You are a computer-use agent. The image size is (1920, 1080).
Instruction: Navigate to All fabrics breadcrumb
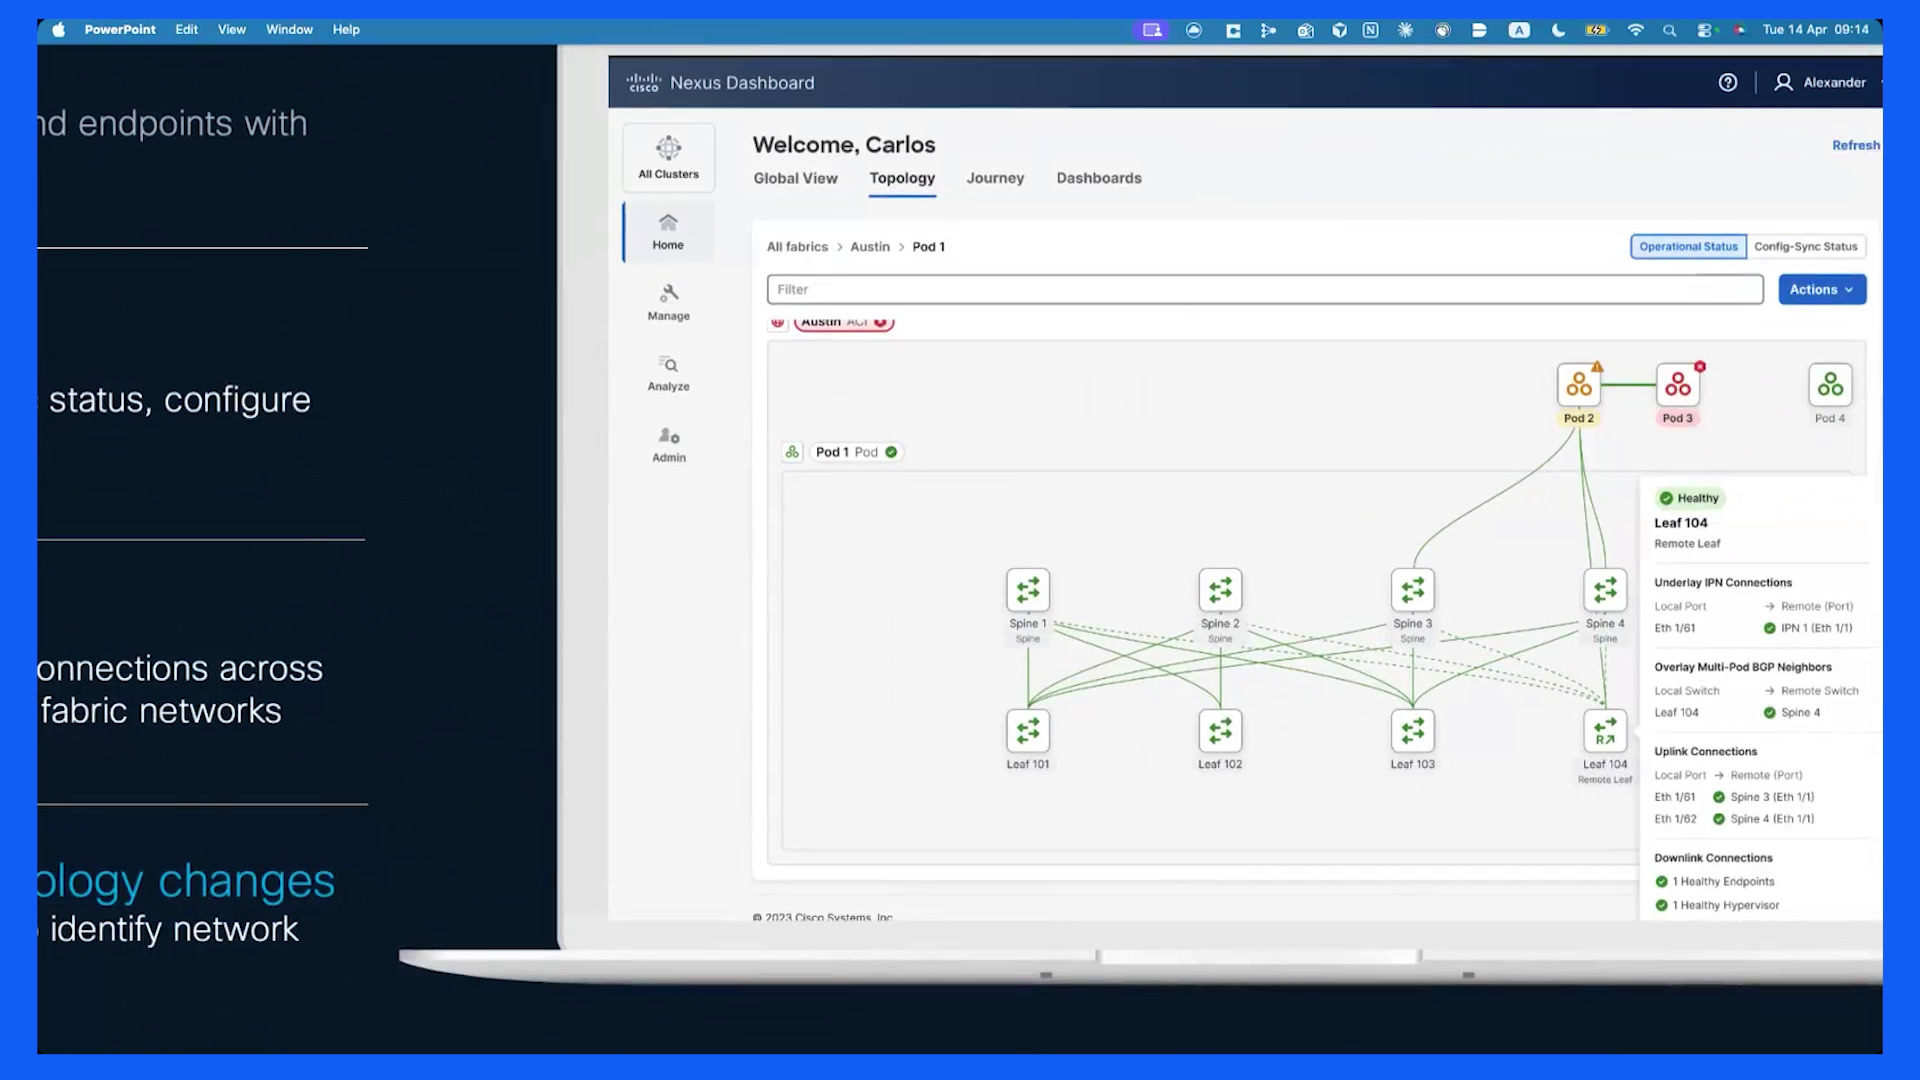point(797,247)
